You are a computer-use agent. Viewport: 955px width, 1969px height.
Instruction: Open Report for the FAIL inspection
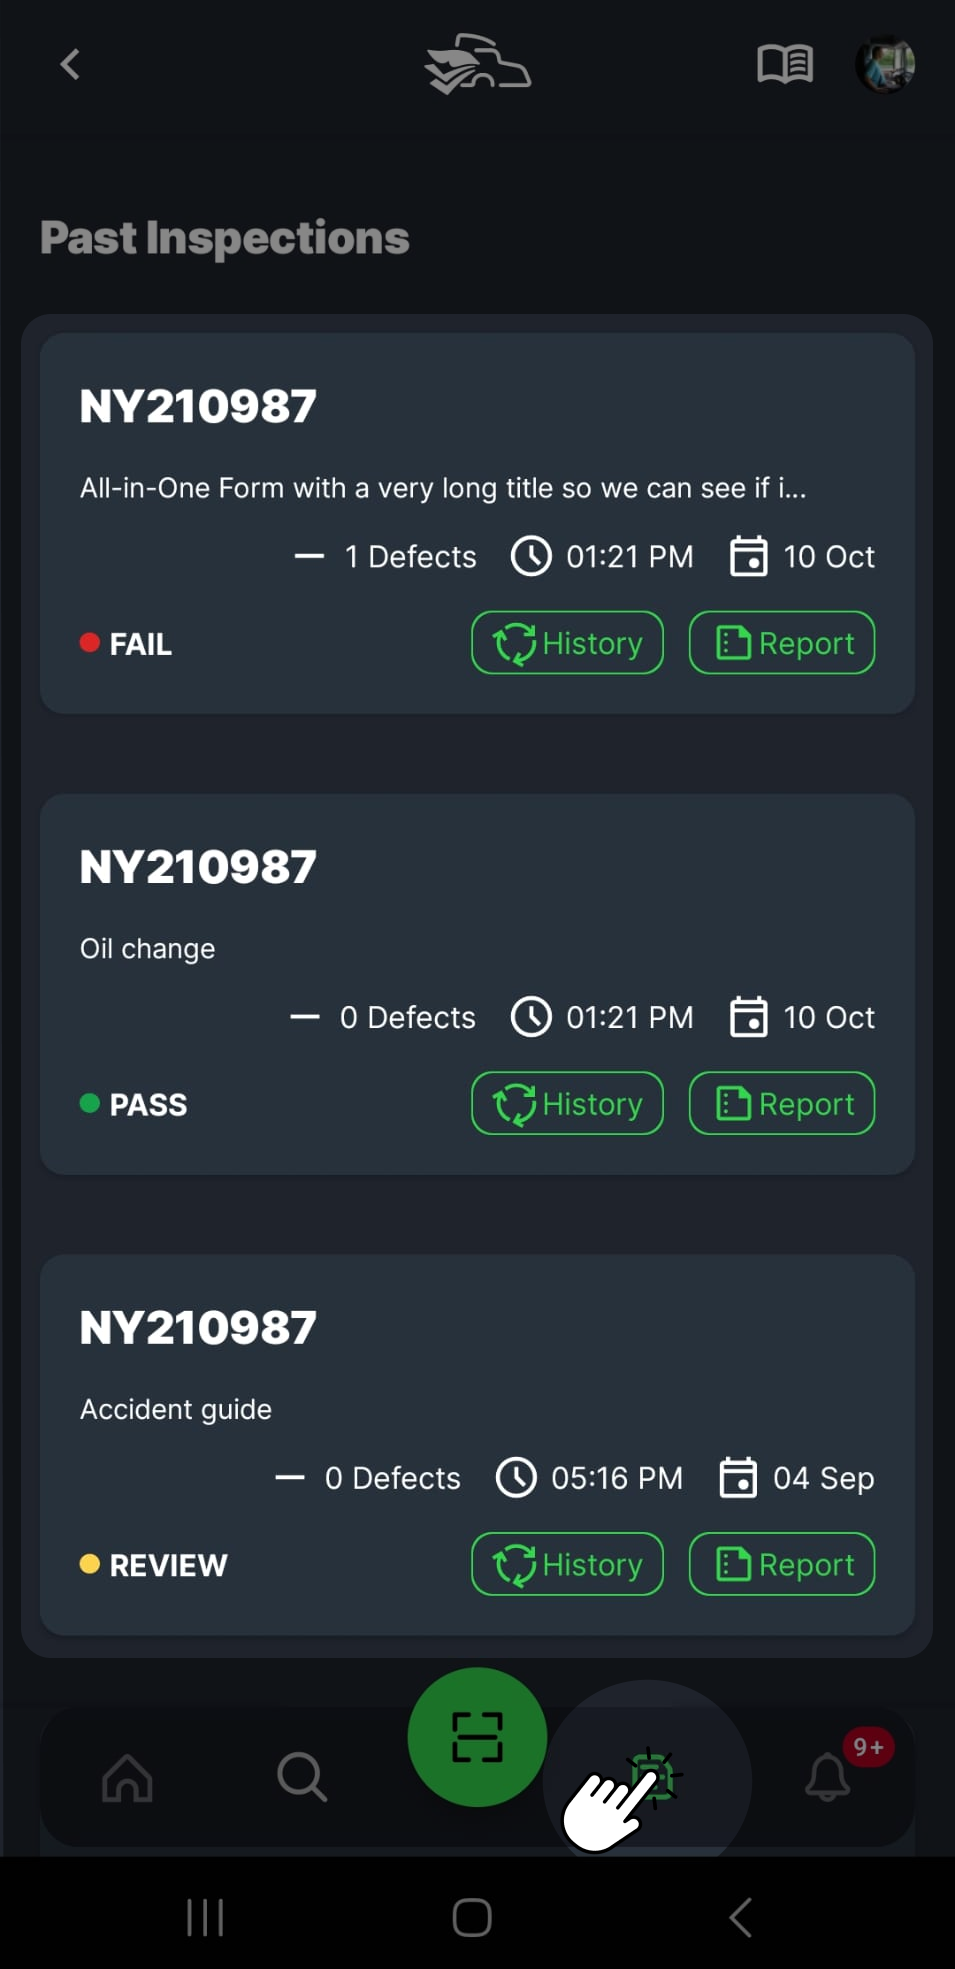[x=782, y=643]
